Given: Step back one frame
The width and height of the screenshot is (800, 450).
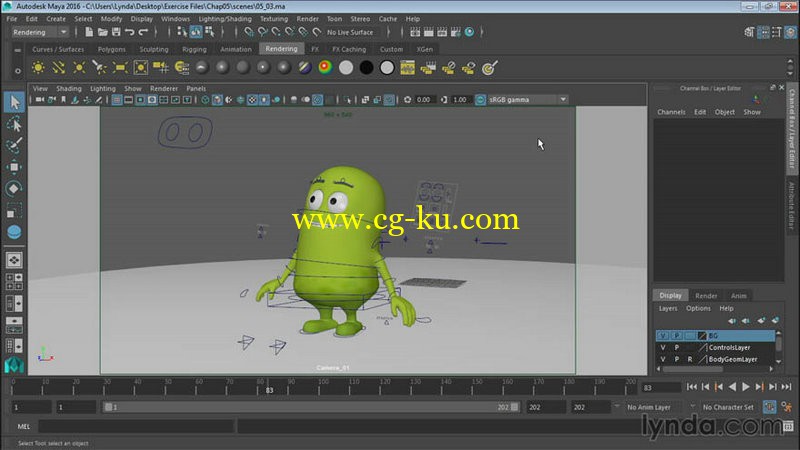Looking at the screenshot, I should (705, 387).
